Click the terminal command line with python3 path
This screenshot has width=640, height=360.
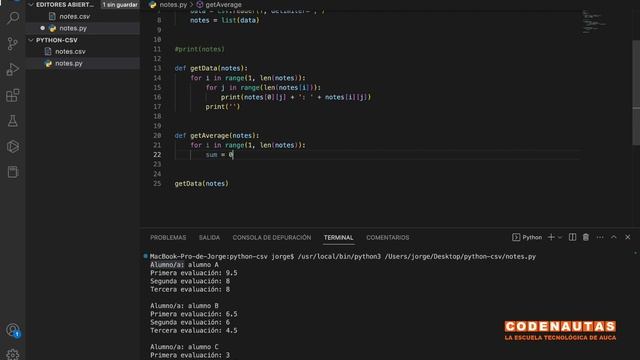[x=343, y=256]
